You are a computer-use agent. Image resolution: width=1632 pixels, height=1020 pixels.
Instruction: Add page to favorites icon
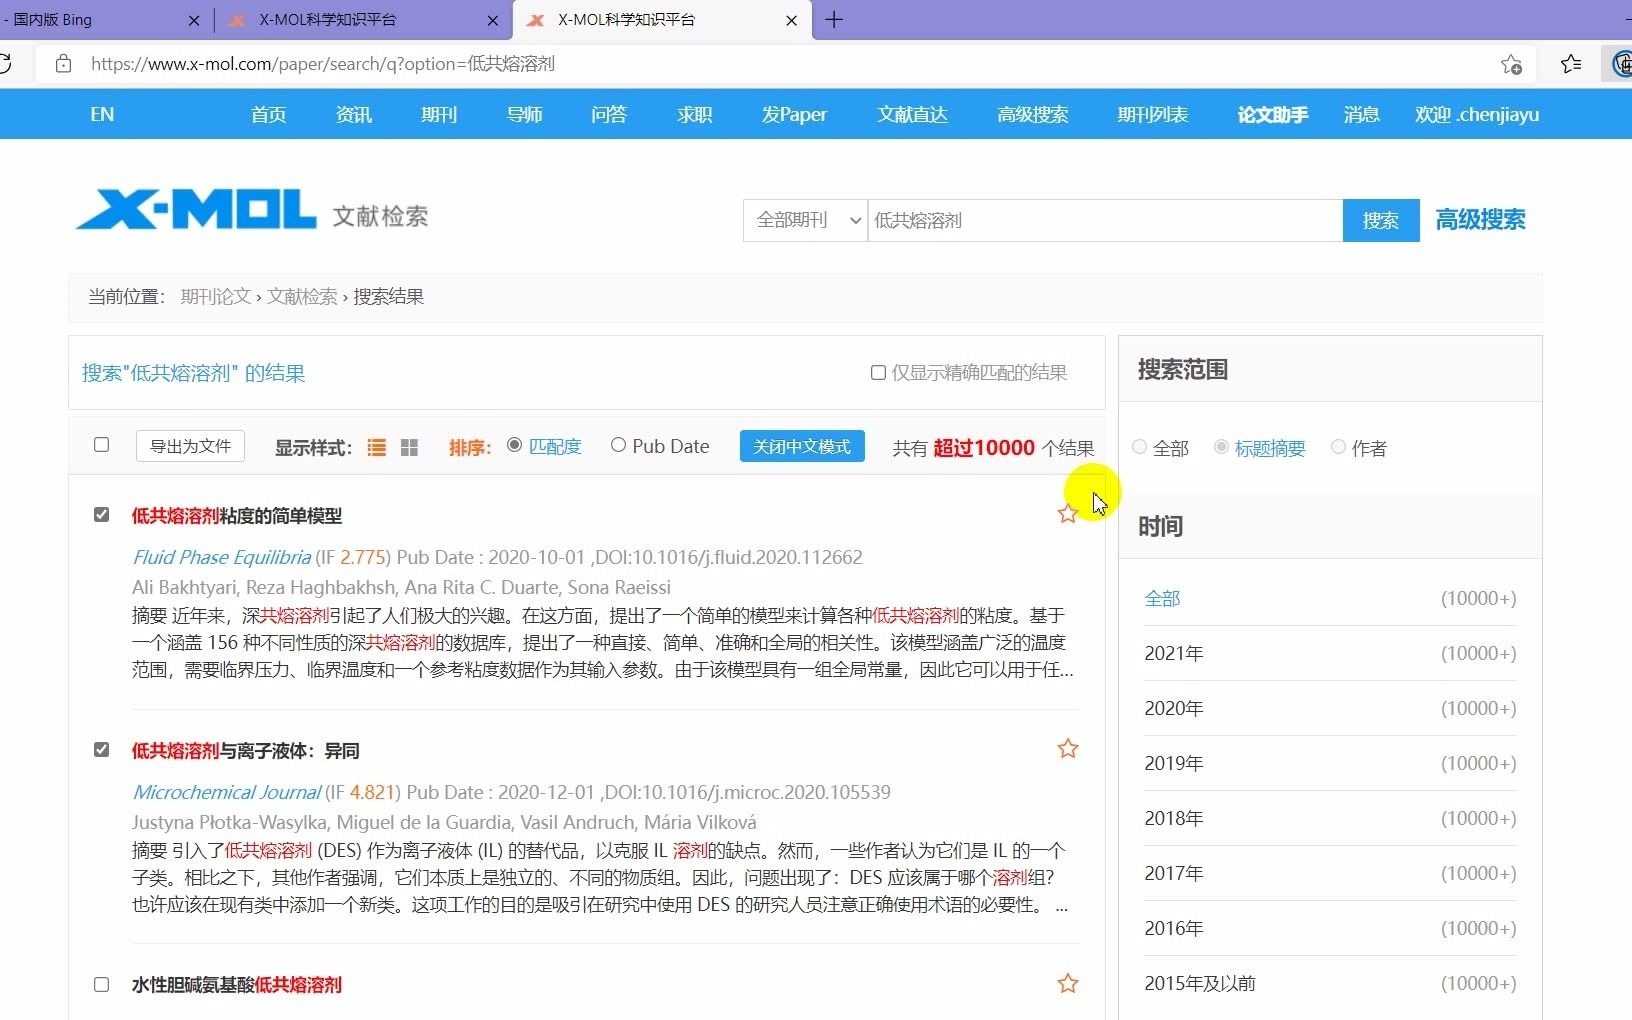(x=1511, y=64)
